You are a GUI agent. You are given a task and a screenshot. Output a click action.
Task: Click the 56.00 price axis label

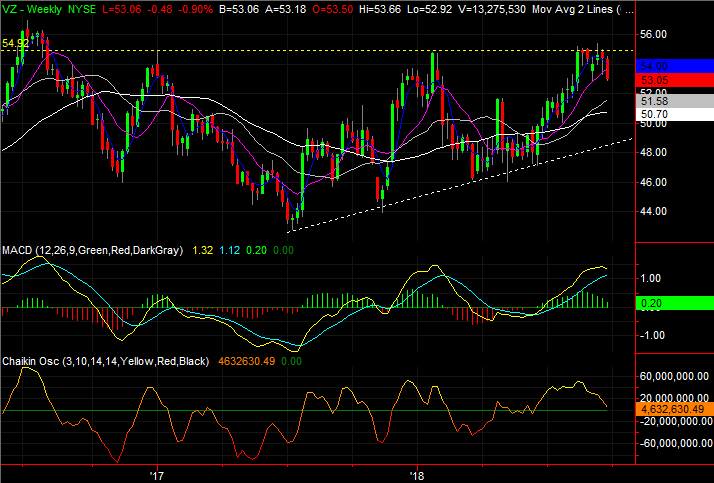pos(654,33)
